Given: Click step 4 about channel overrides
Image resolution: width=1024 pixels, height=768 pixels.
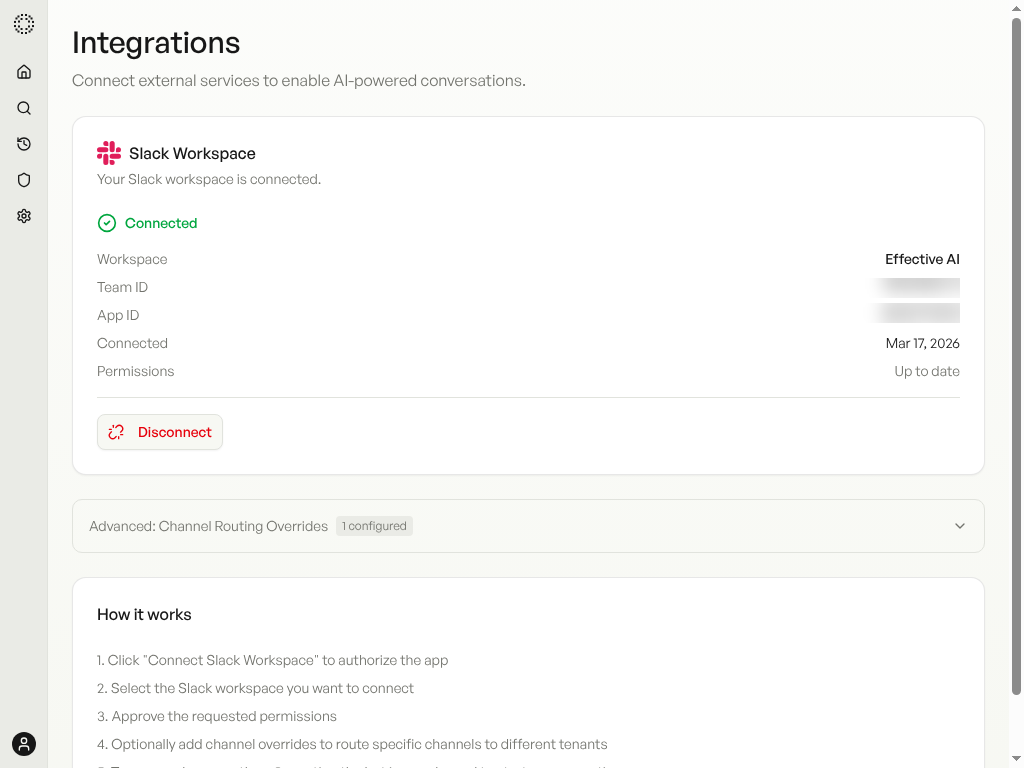Looking at the screenshot, I should click(352, 744).
